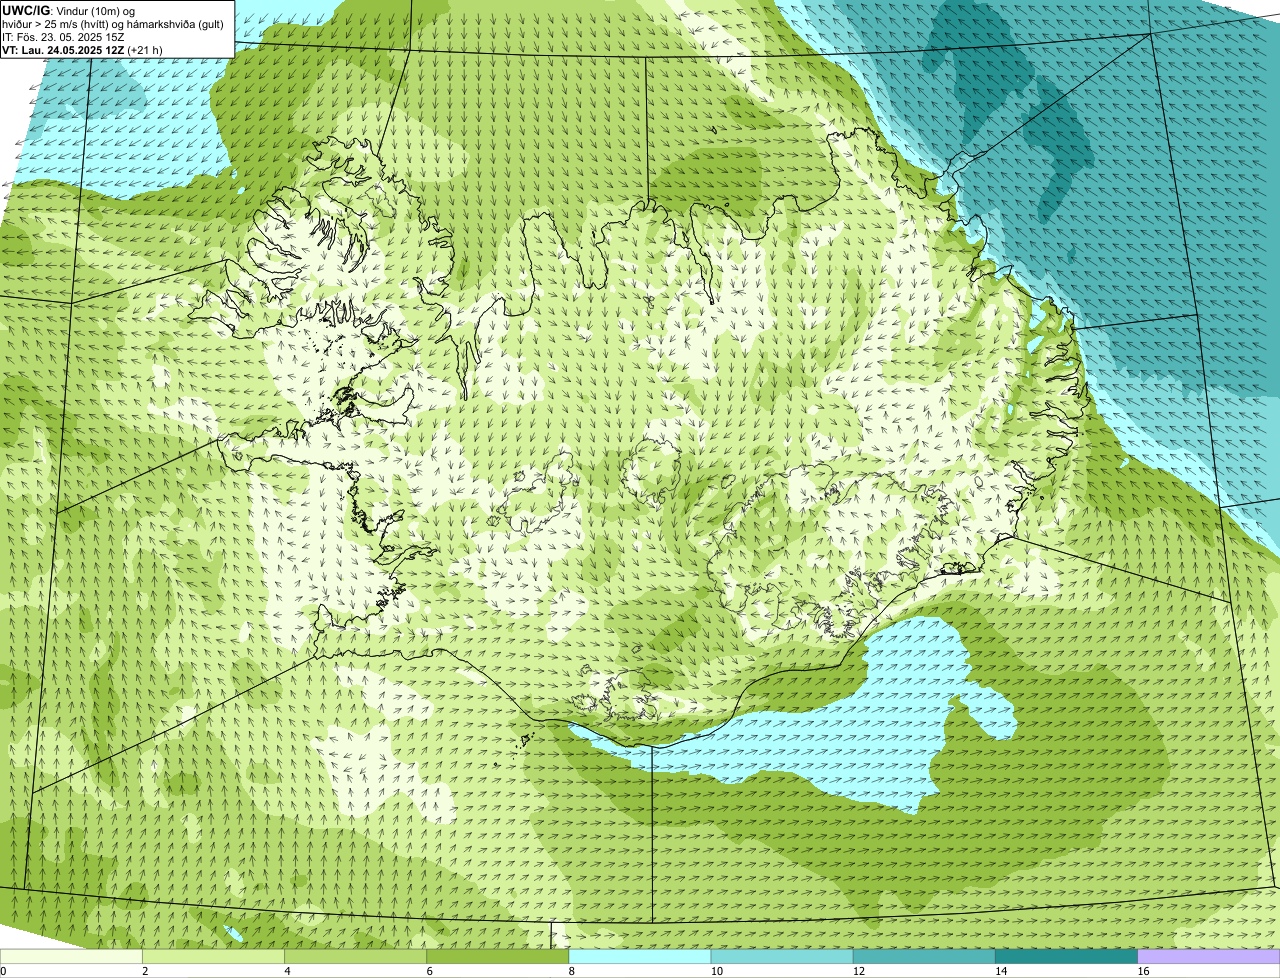Select the 6–8 m/s darker green legend swatch
This screenshot has height=978, width=1280.
498,957
